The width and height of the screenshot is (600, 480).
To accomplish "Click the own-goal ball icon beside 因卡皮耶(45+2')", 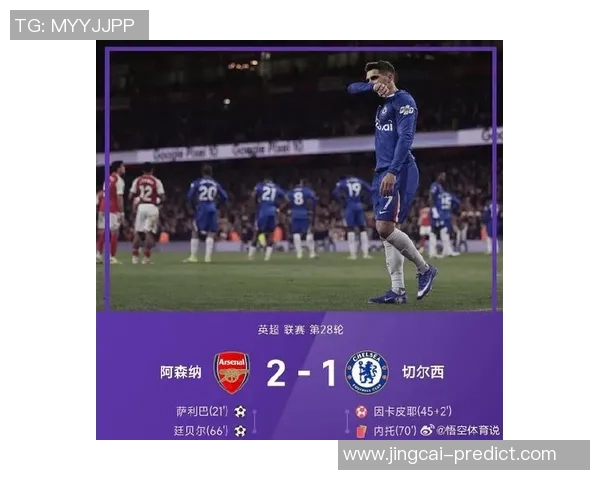I will [x=361, y=412].
